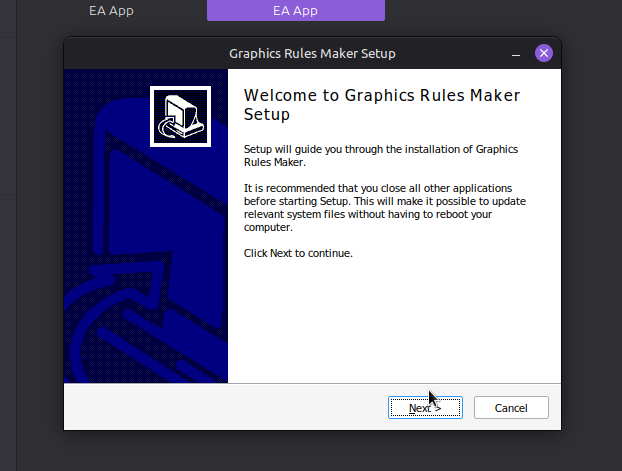
Task: Click the 'Click Next to continue' text
Action: 298,253
